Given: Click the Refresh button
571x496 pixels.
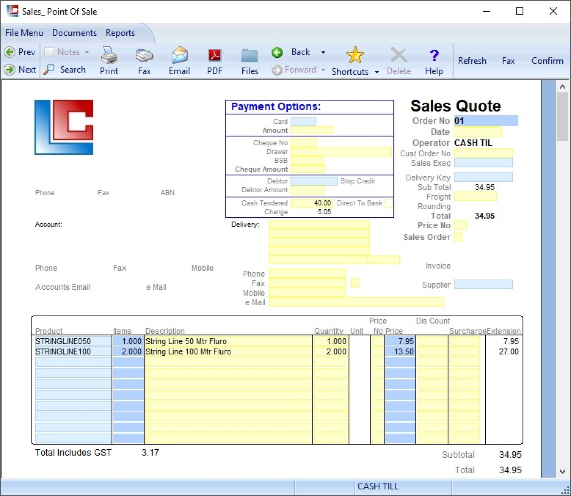Looking at the screenshot, I should 472,60.
